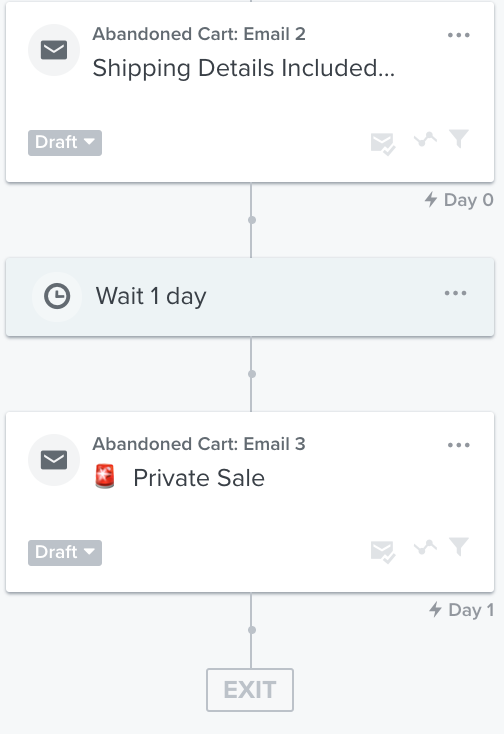Click the analytics trend icon on Email 2
The height and width of the screenshot is (734, 504).
[x=425, y=139]
